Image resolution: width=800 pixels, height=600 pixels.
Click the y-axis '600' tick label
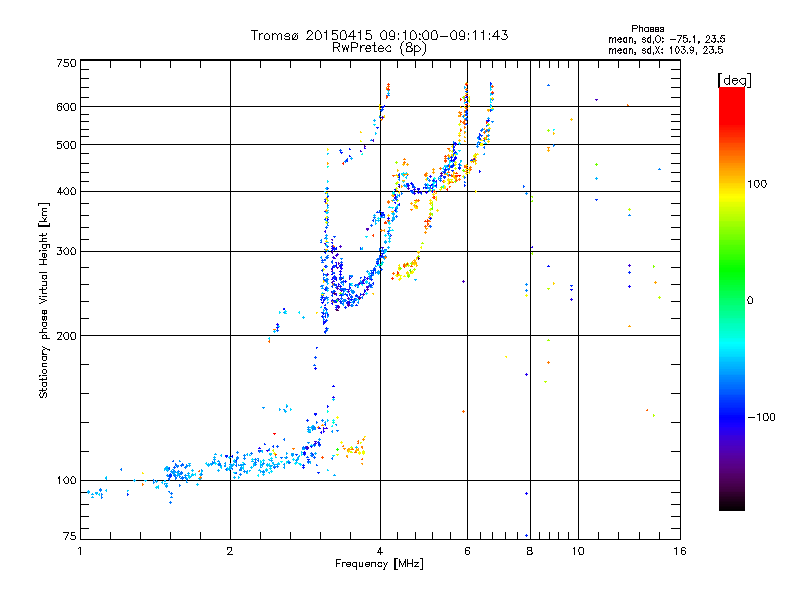(x=66, y=107)
